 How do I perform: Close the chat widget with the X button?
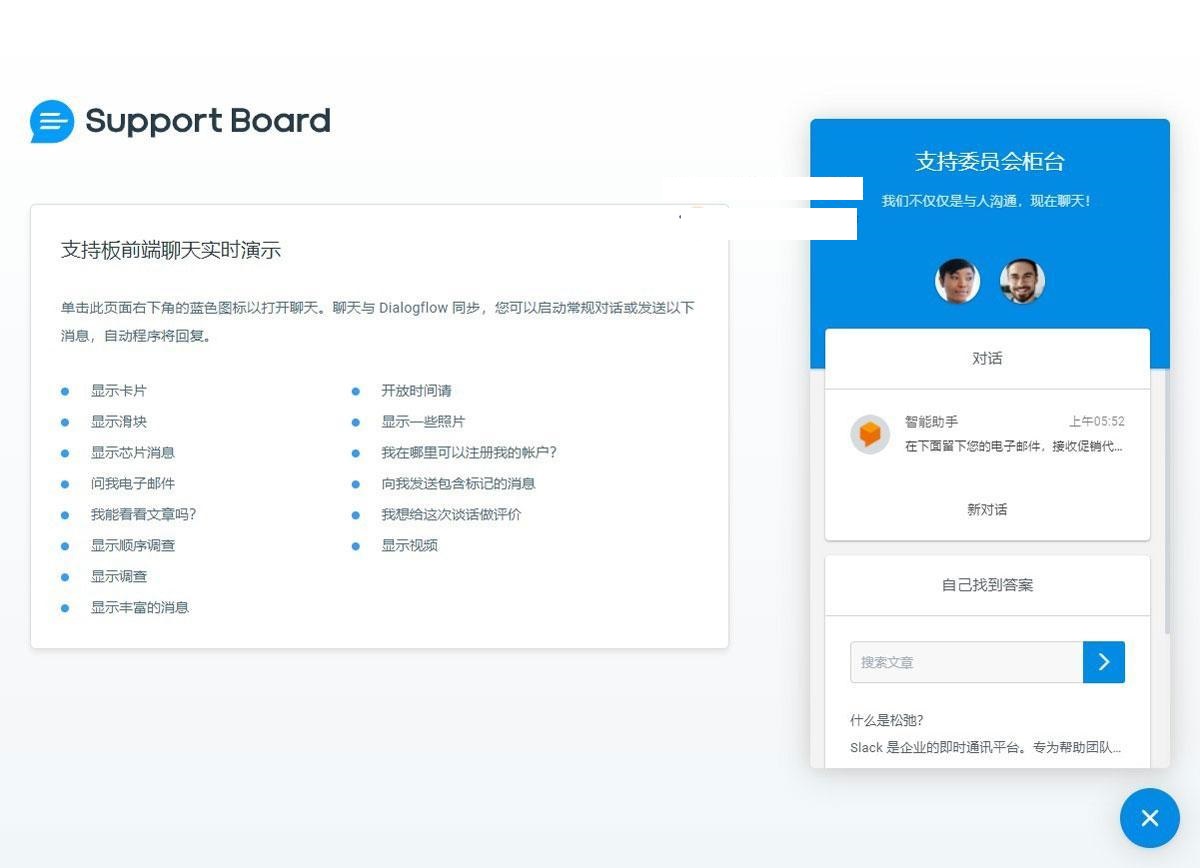[x=1149, y=818]
